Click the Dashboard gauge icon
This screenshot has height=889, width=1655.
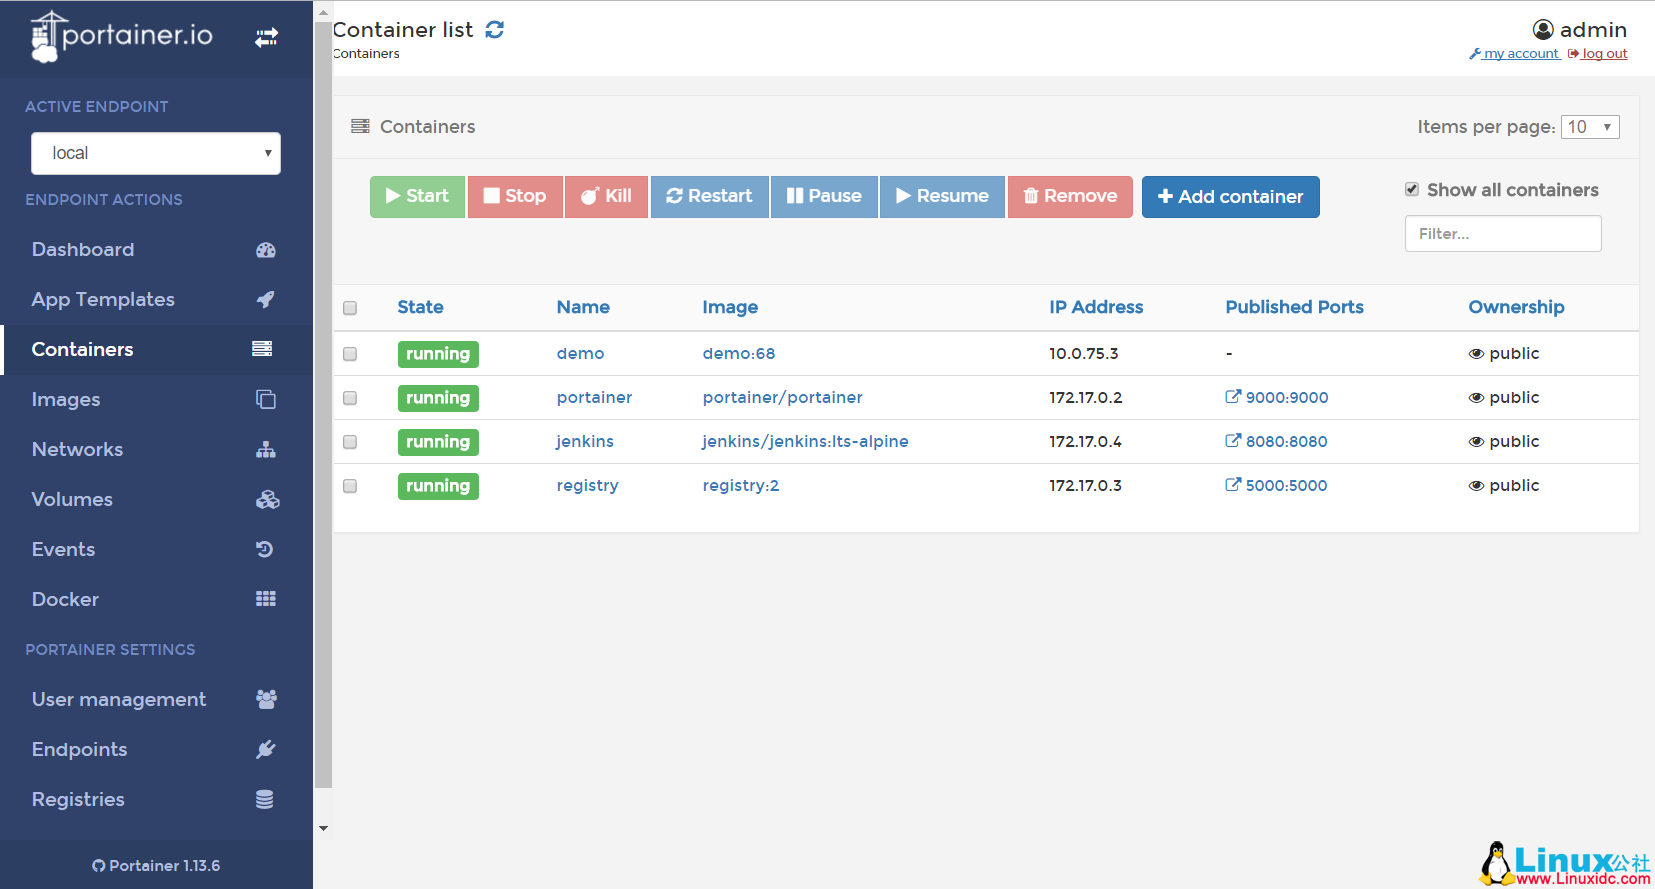coord(265,250)
